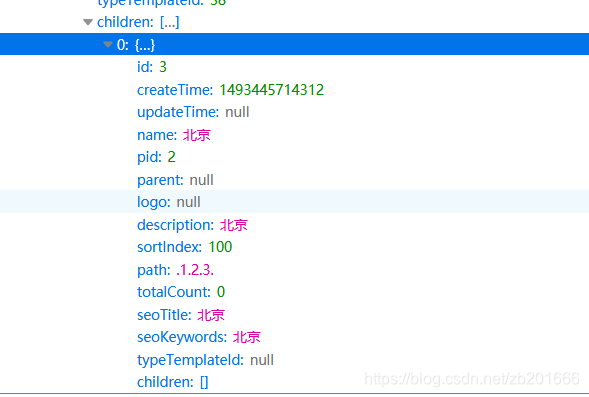589x397 pixels.
Task: Click the typeTemplateId: null row
Action: (x=294, y=360)
